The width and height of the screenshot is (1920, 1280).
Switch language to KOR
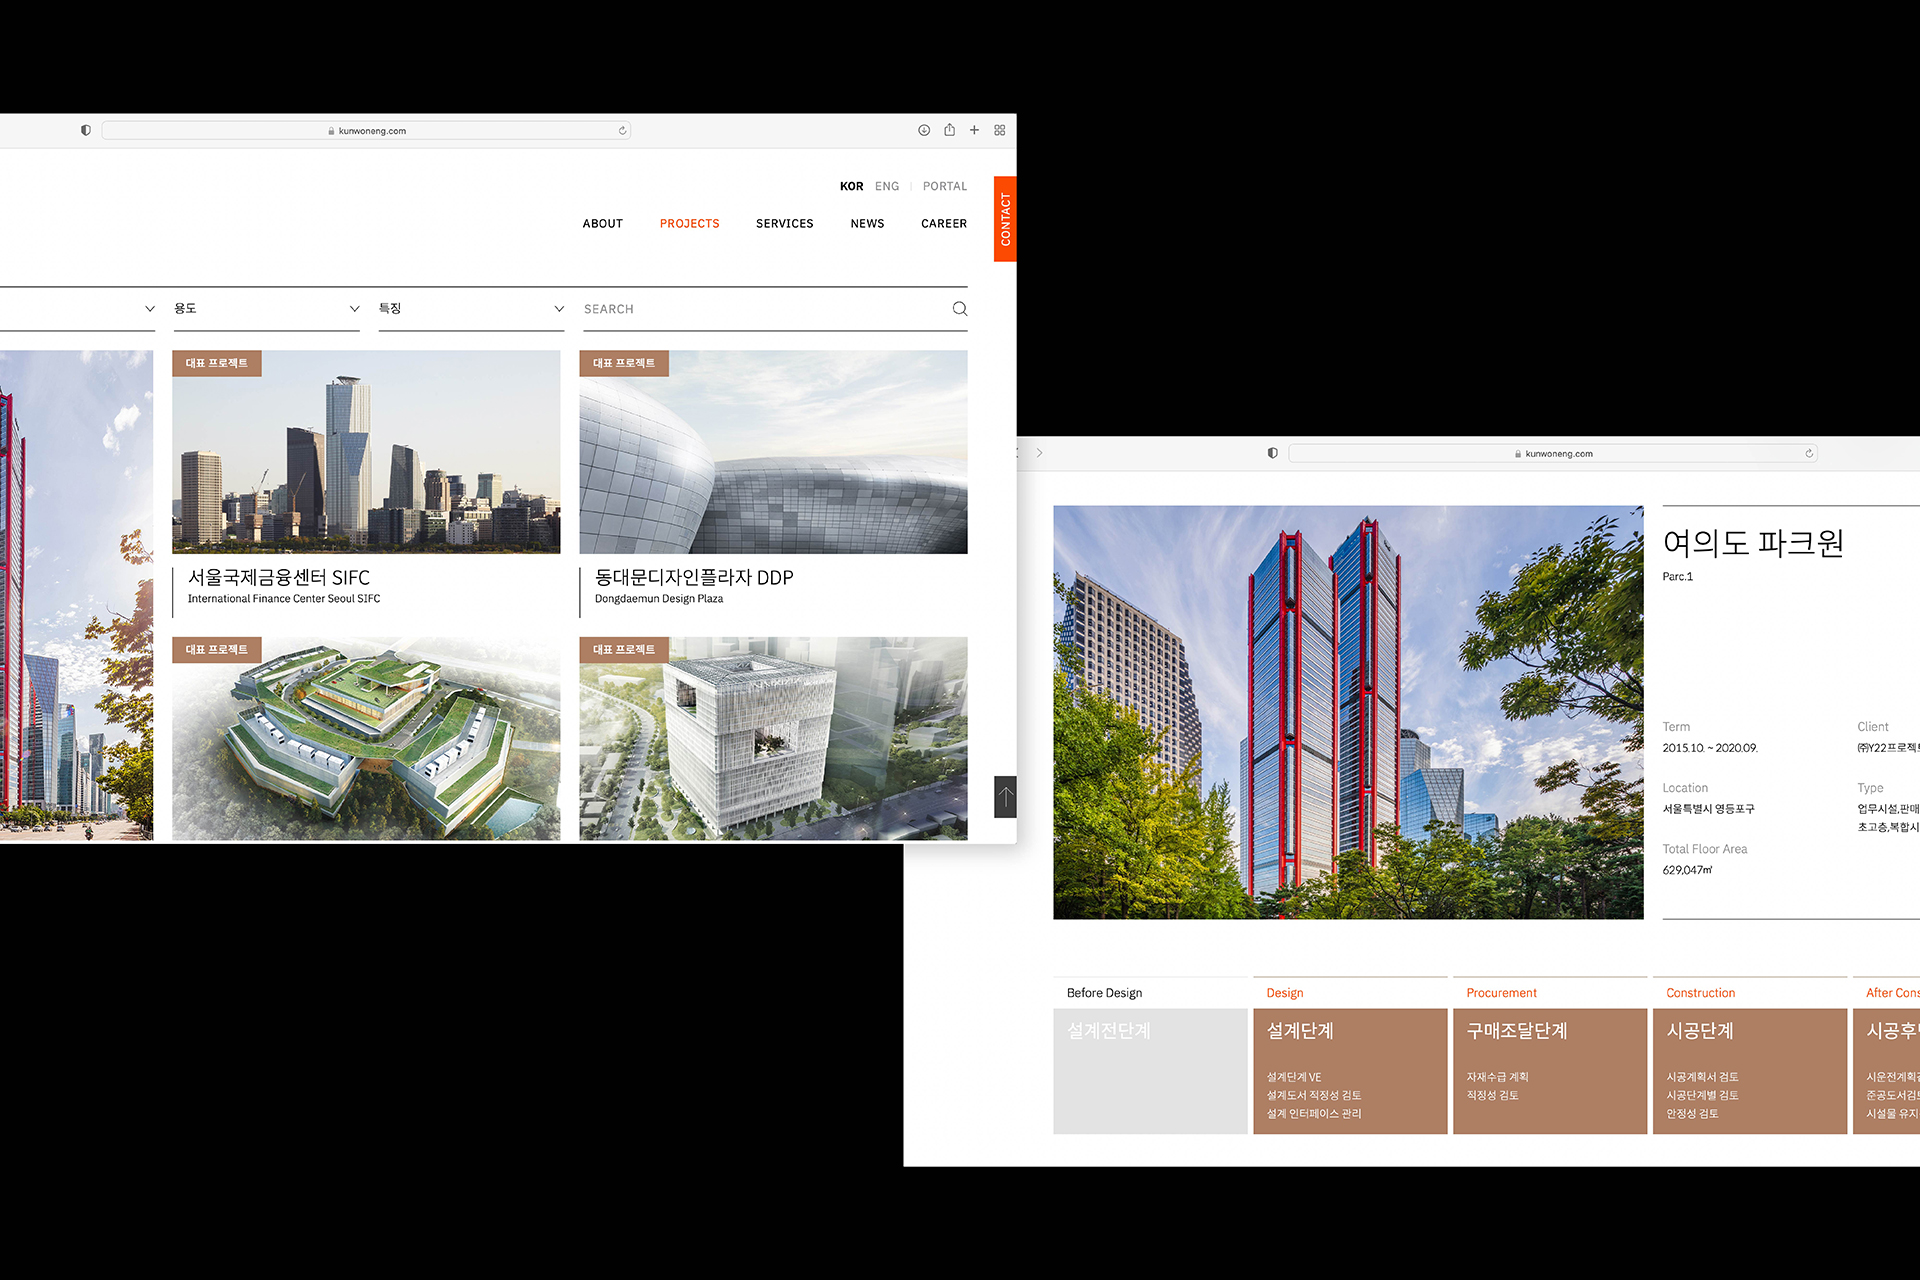[851, 186]
